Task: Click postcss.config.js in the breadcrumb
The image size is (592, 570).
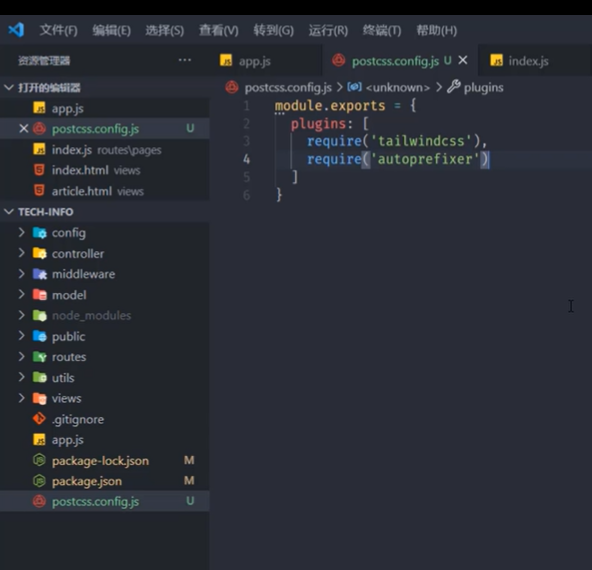Action: [x=288, y=88]
